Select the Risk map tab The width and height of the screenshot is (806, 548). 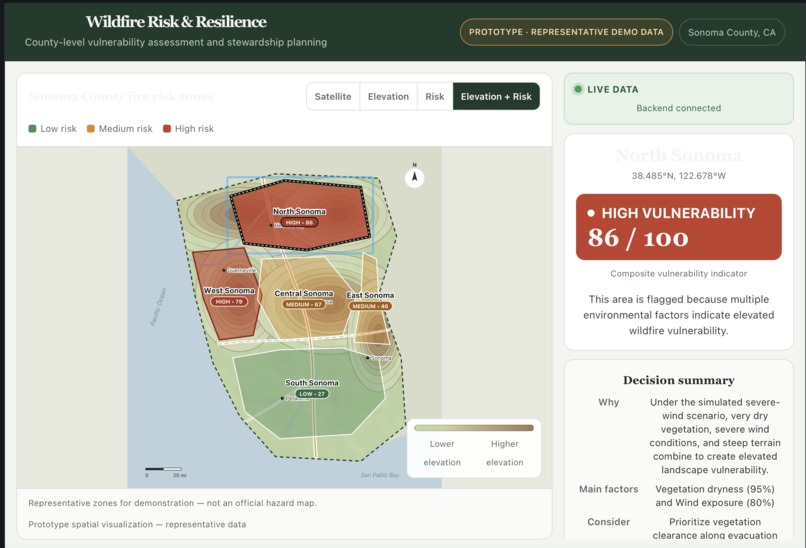(x=434, y=97)
